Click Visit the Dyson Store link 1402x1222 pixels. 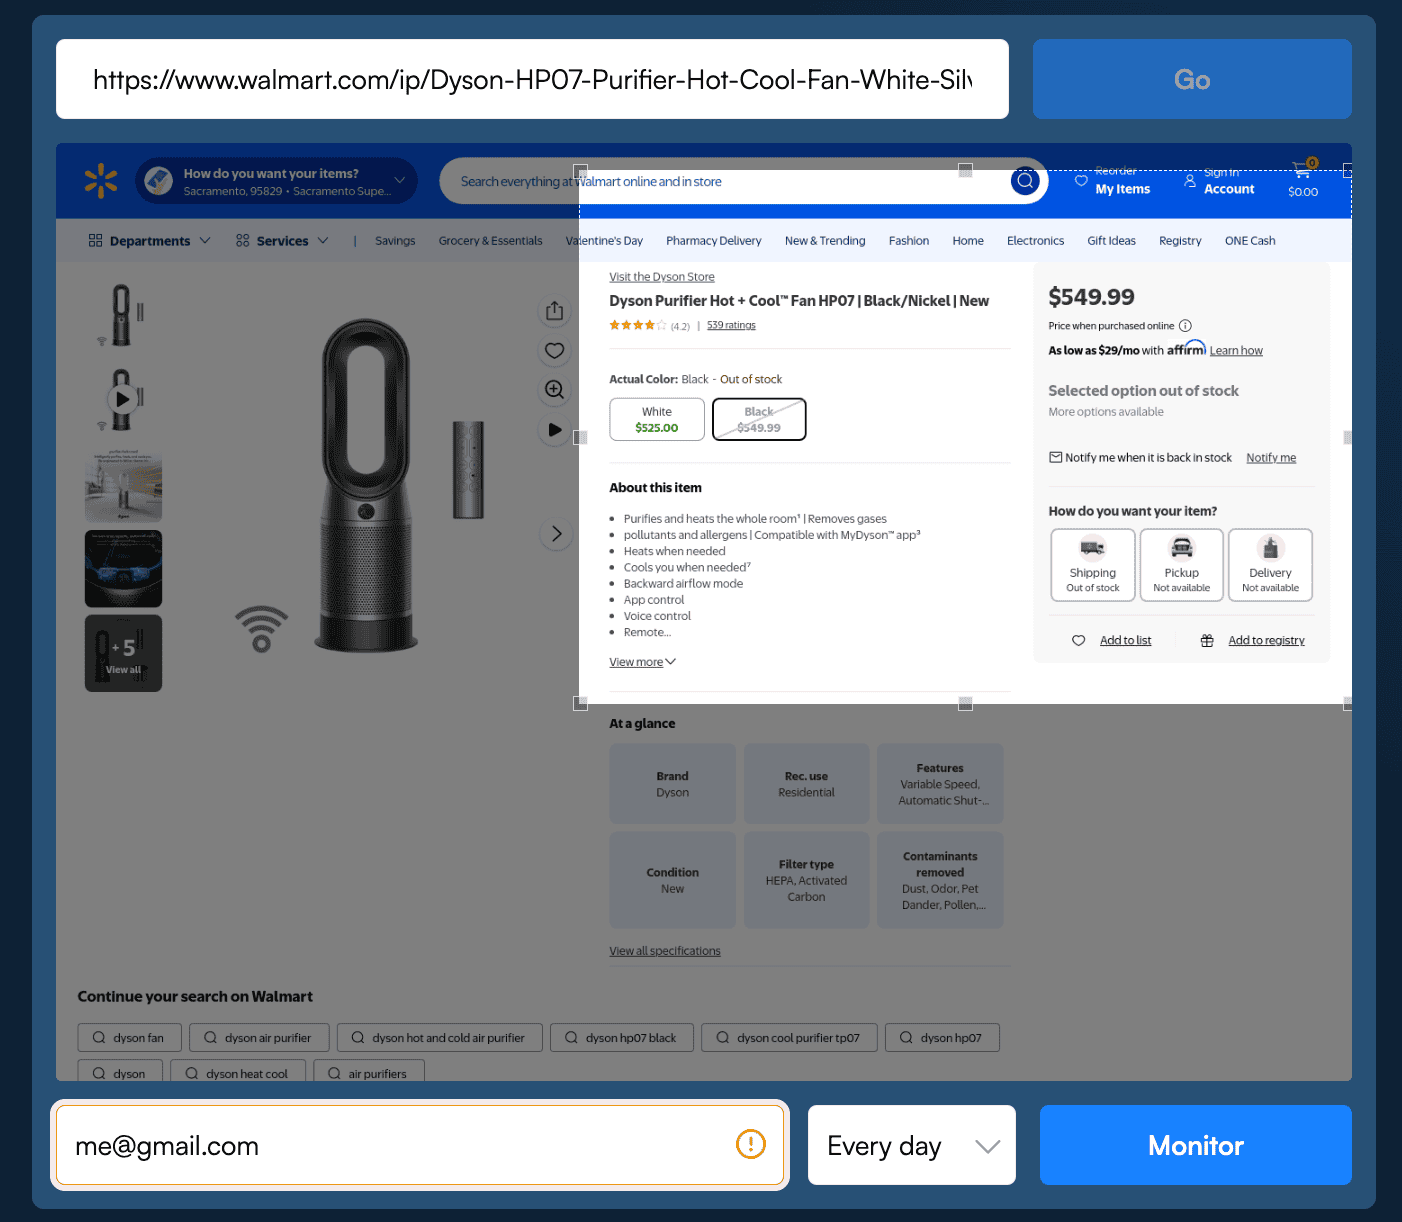662,277
